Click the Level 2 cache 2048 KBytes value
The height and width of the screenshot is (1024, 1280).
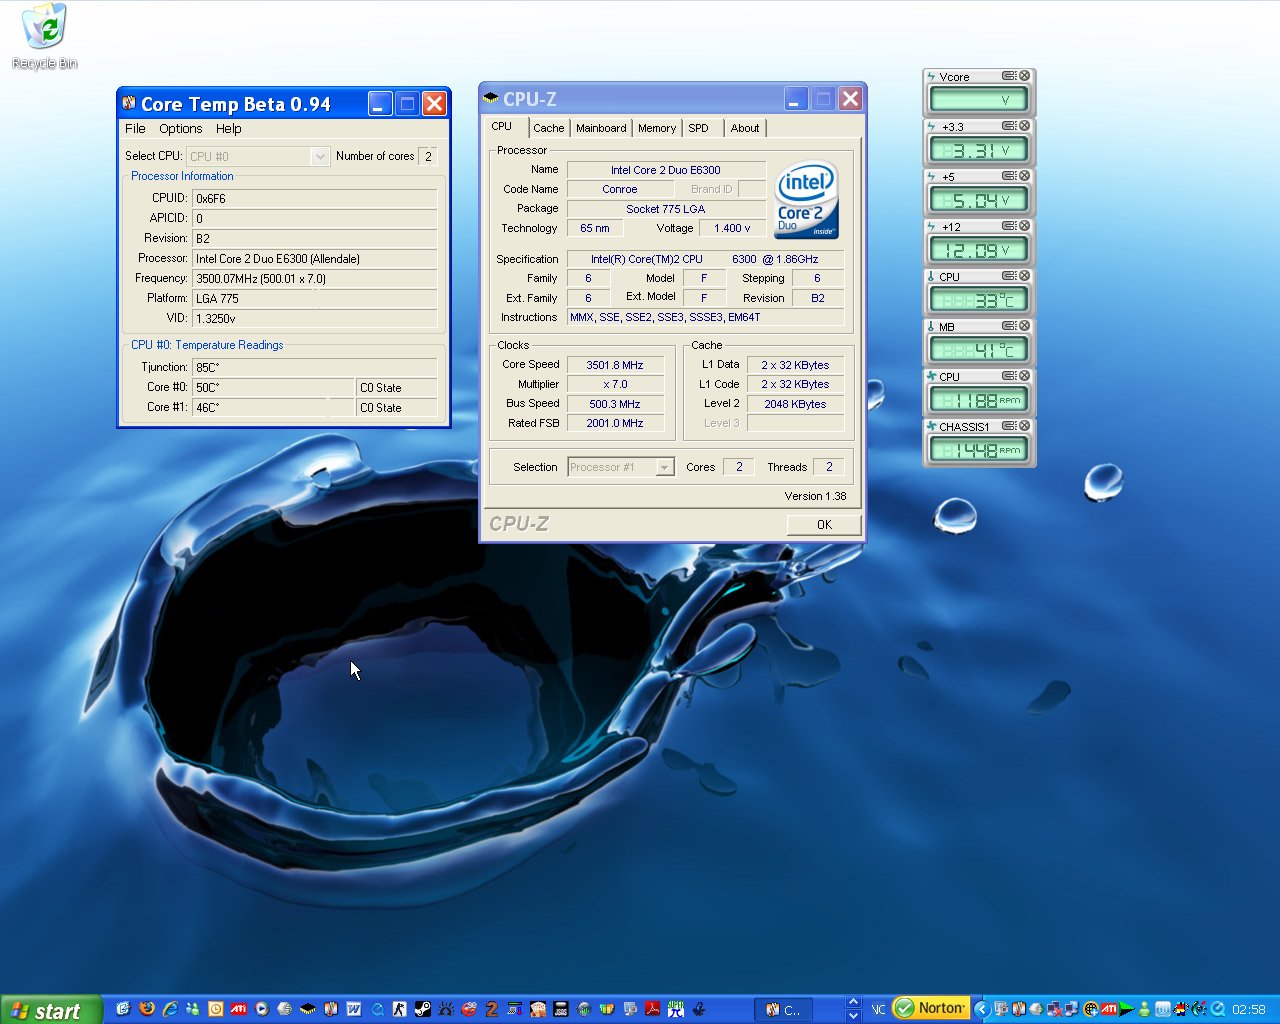coord(795,404)
